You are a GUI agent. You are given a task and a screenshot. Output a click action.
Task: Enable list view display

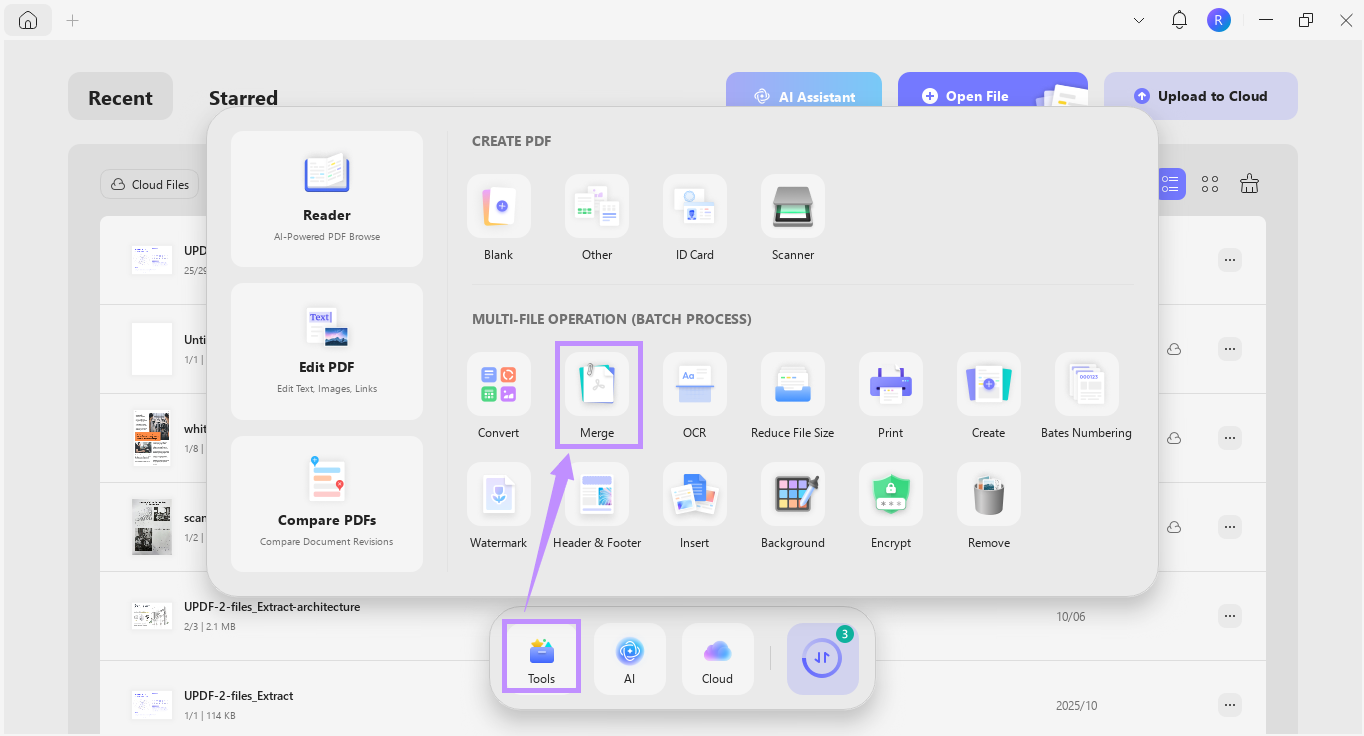click(1170, 183)
